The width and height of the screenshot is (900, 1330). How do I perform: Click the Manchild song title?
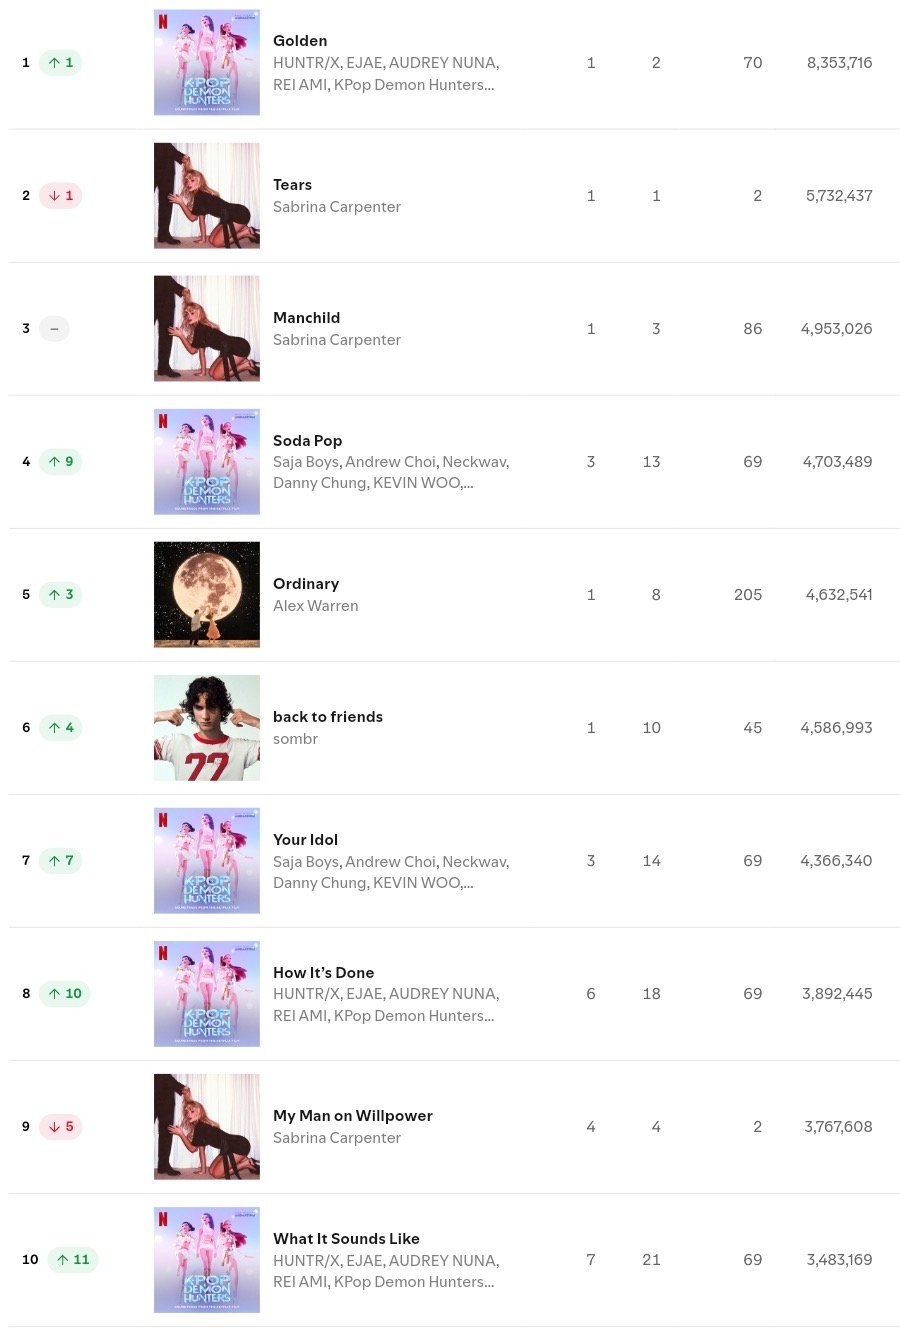(x=306, y=318)
